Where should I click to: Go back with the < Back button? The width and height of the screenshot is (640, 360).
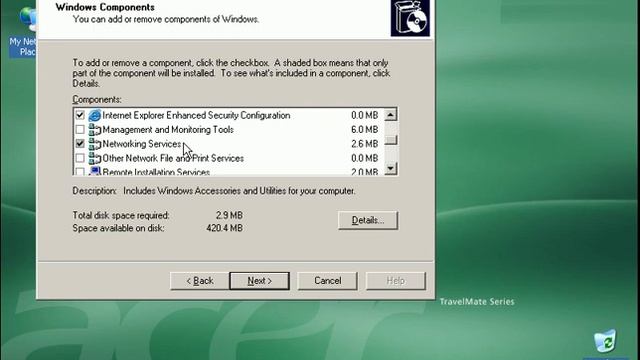(x=200, y=281)
